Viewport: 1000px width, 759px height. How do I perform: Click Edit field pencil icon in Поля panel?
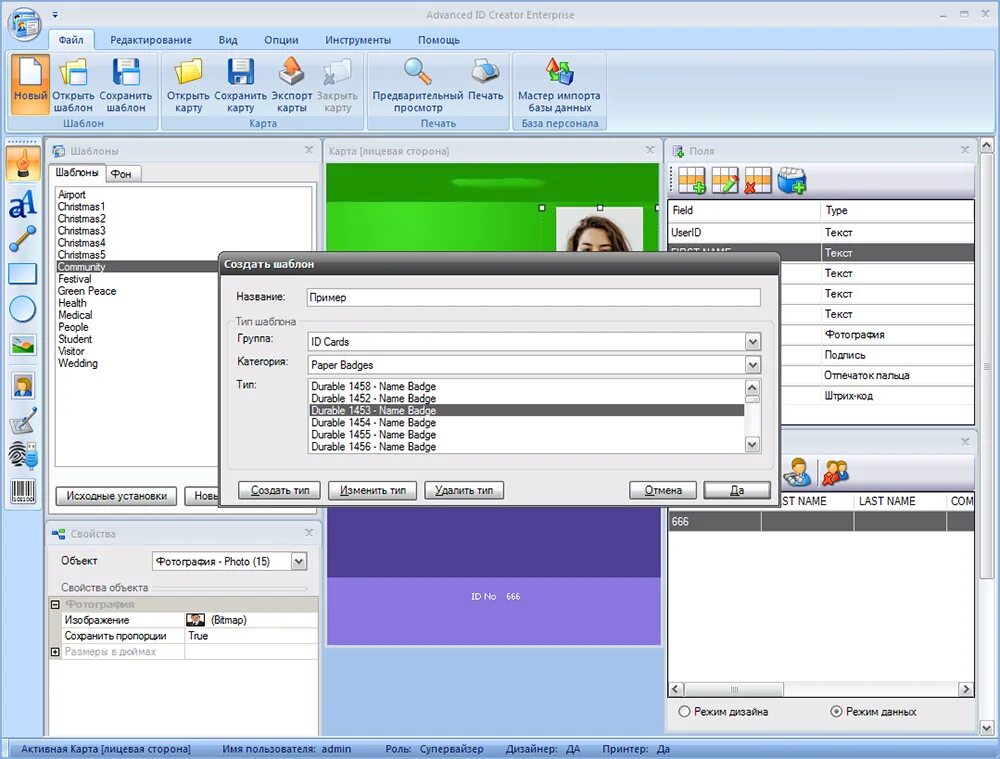coord(724,181)
